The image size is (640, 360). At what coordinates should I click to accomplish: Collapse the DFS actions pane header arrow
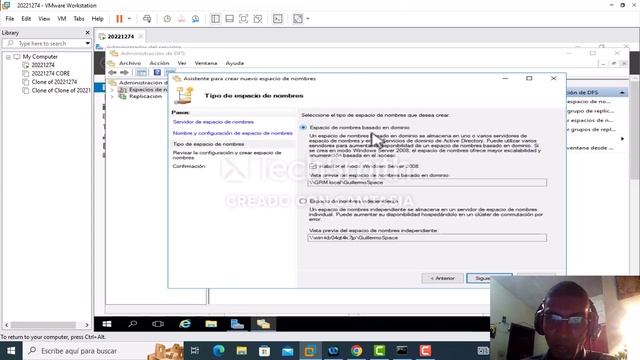tap(622, 93)
